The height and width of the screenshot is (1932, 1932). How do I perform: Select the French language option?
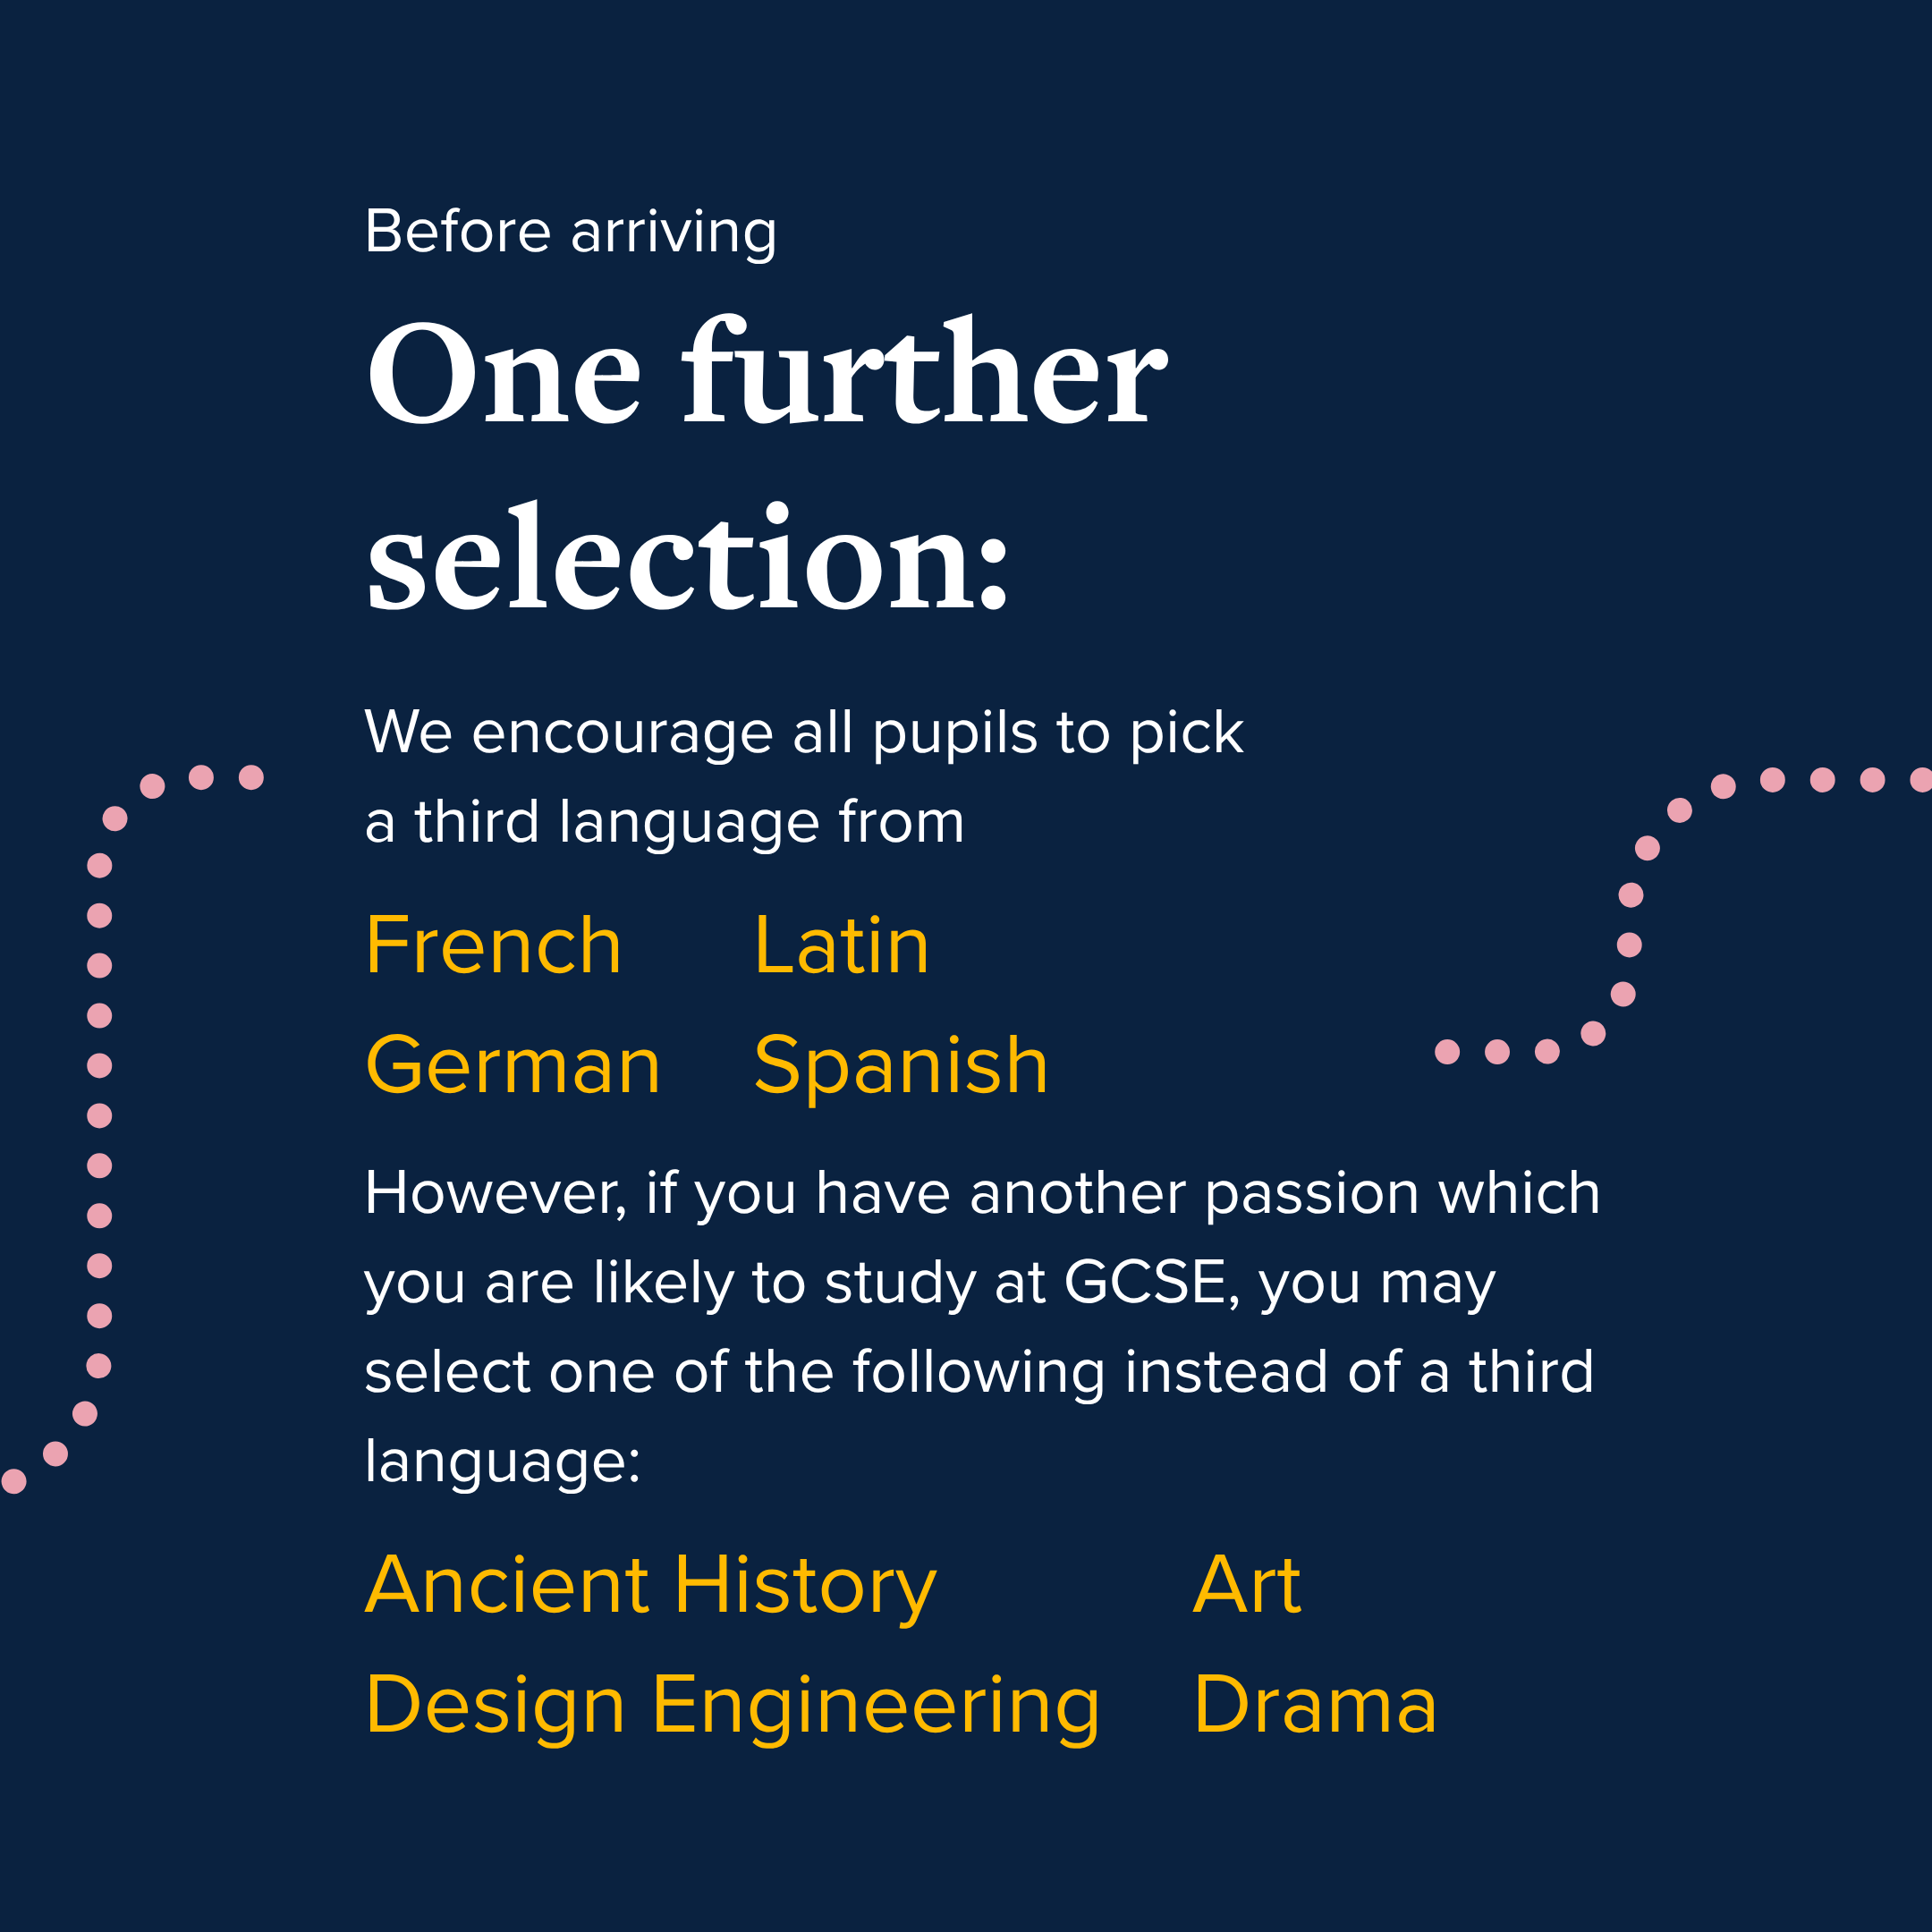tap(494, 945)
